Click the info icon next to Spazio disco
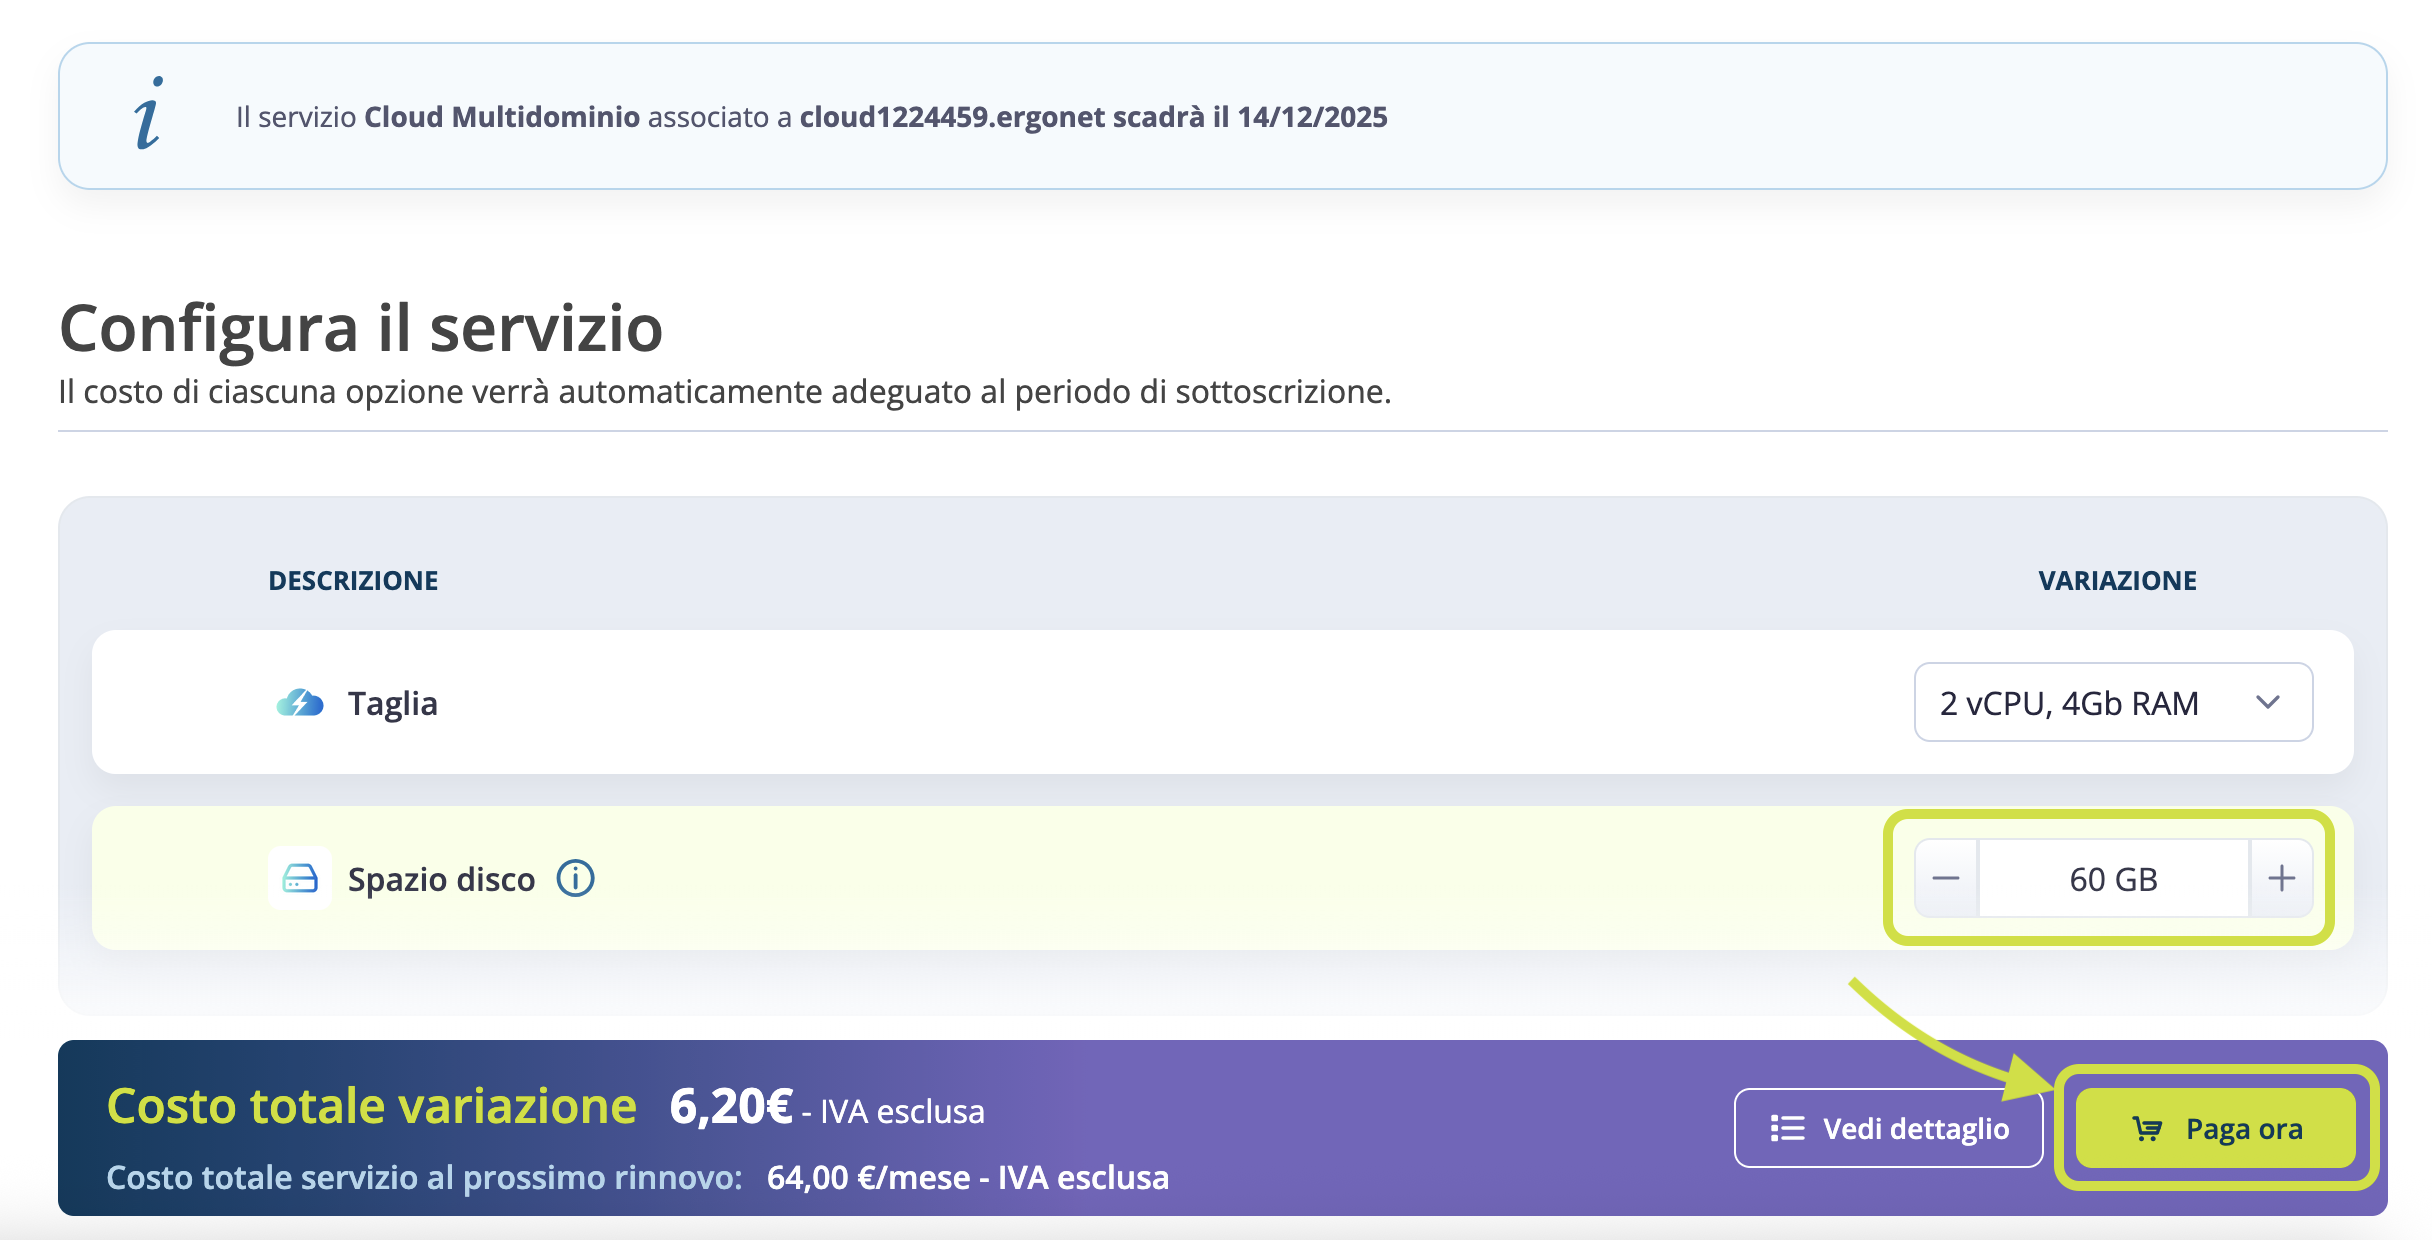The width and height of the screenshot is (2432, 1240). 575,879
